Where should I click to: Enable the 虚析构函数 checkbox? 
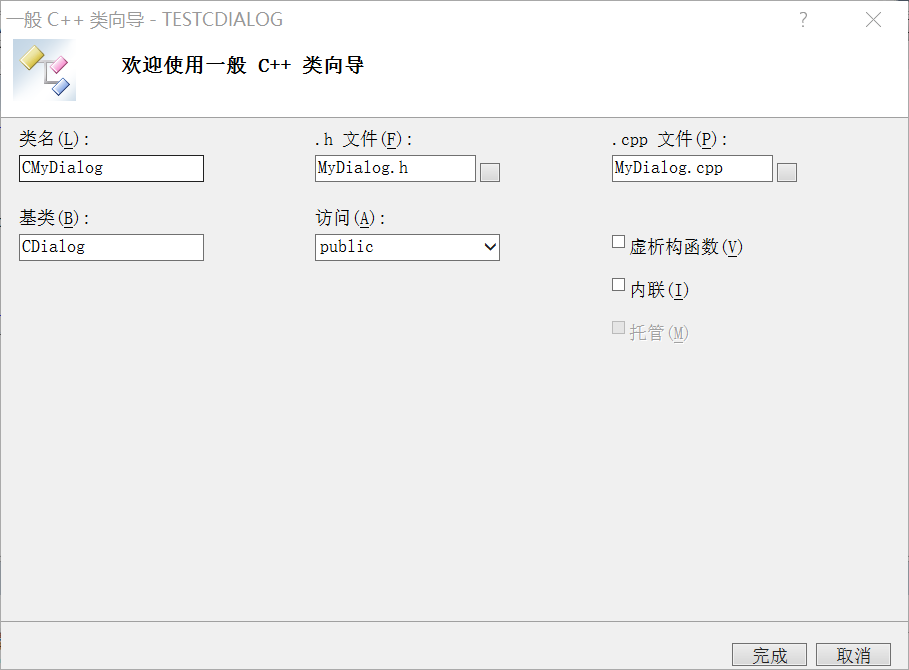click(619, 242)
